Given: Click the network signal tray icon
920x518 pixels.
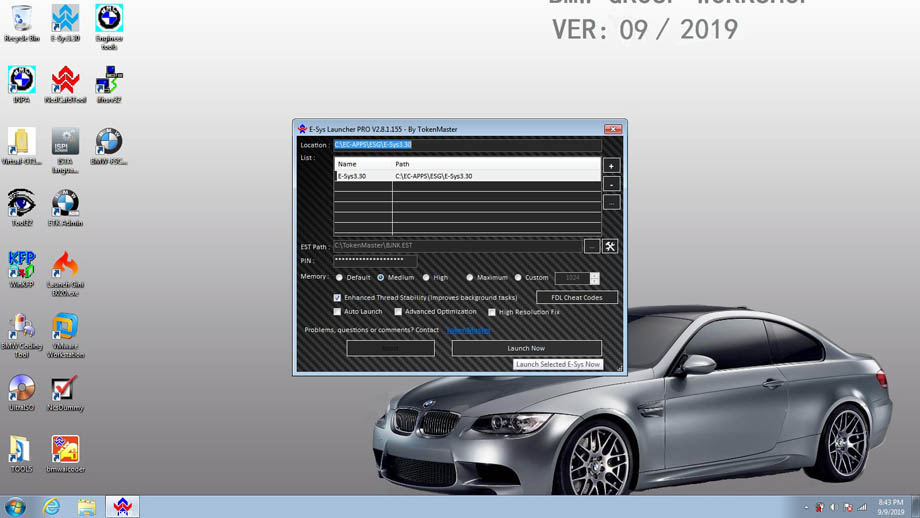Looking at the screenshot, I should [x=862, y=507].
